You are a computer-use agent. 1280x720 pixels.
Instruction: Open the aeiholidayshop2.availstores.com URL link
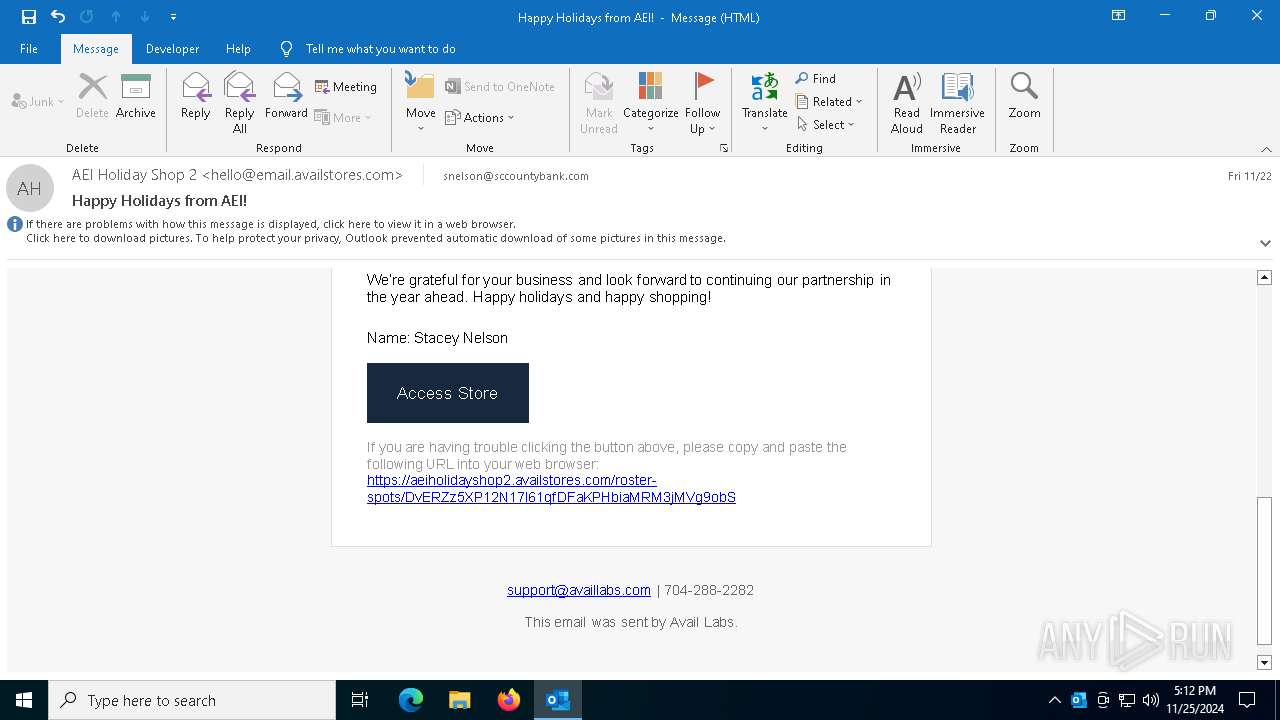(551, 489)
